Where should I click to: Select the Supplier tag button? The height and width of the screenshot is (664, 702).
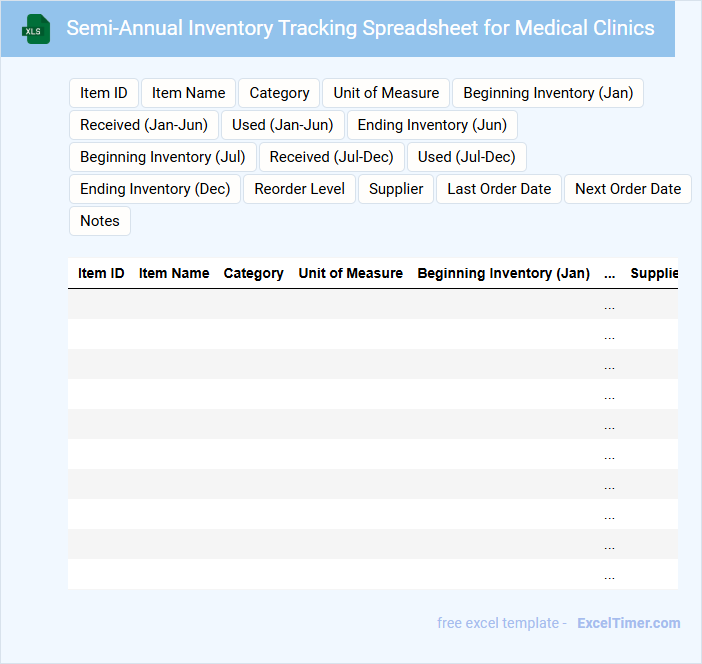point(396,189)
